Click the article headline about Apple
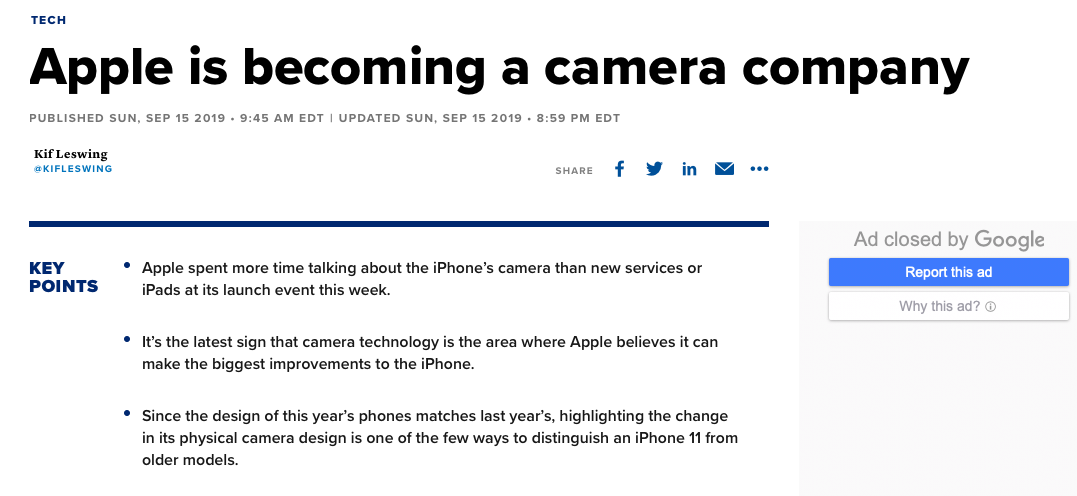Screen dimensions: 1077x496 click(499, 68)
